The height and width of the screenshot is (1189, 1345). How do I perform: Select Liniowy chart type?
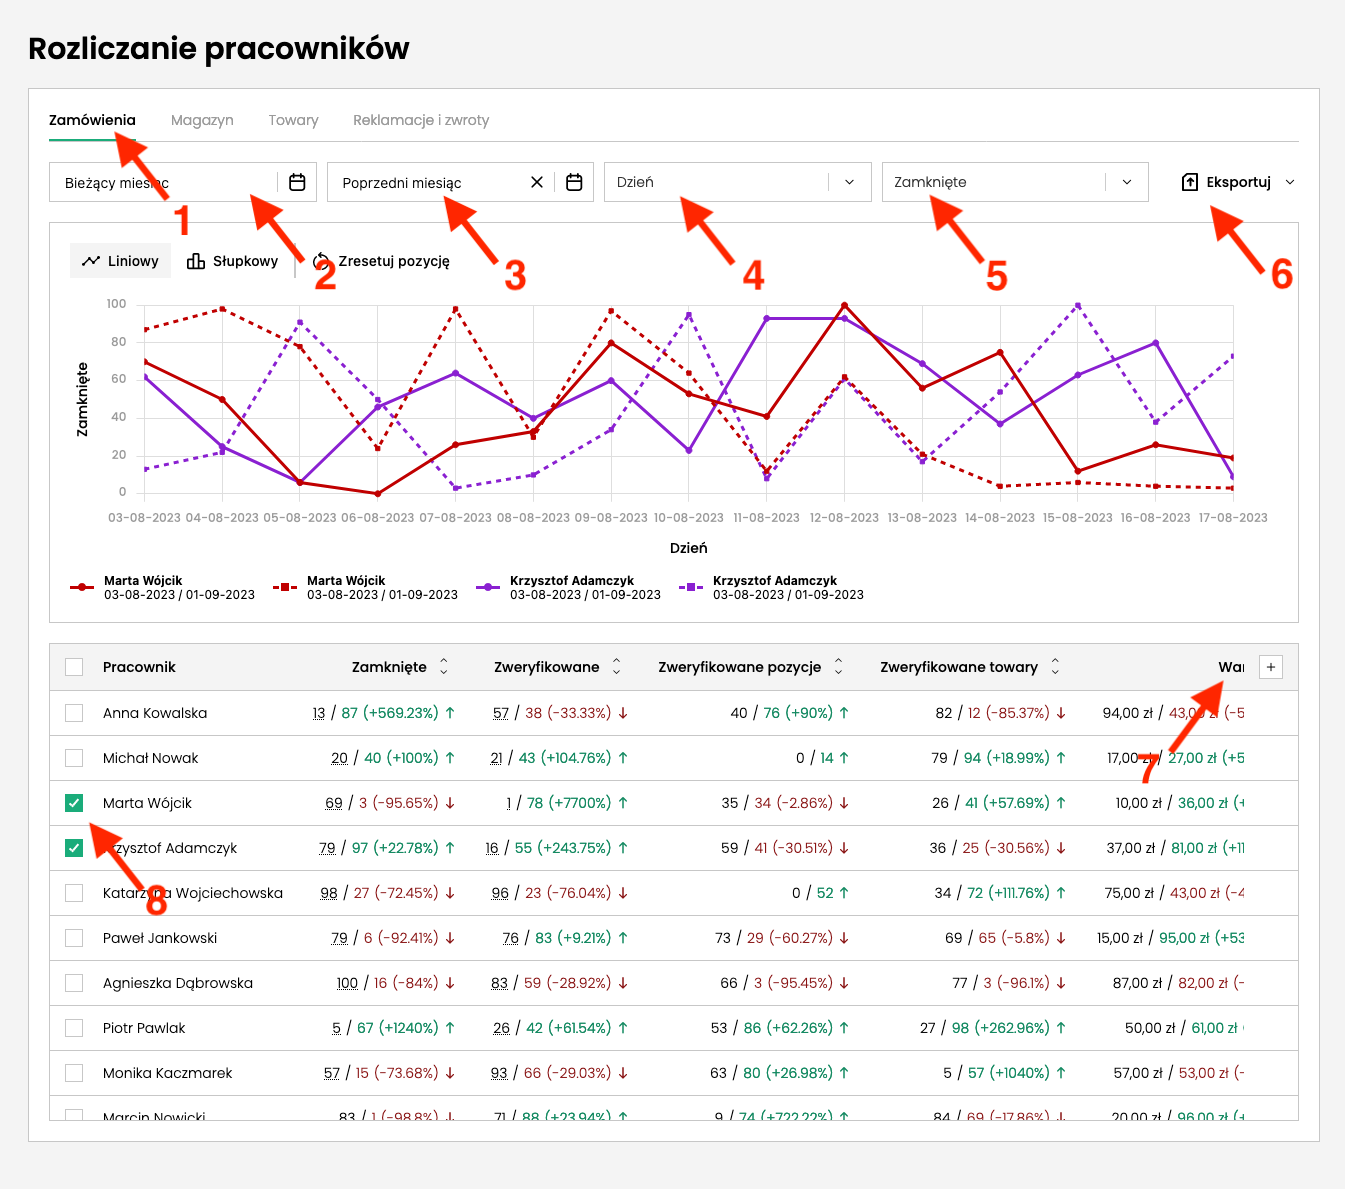121,261
